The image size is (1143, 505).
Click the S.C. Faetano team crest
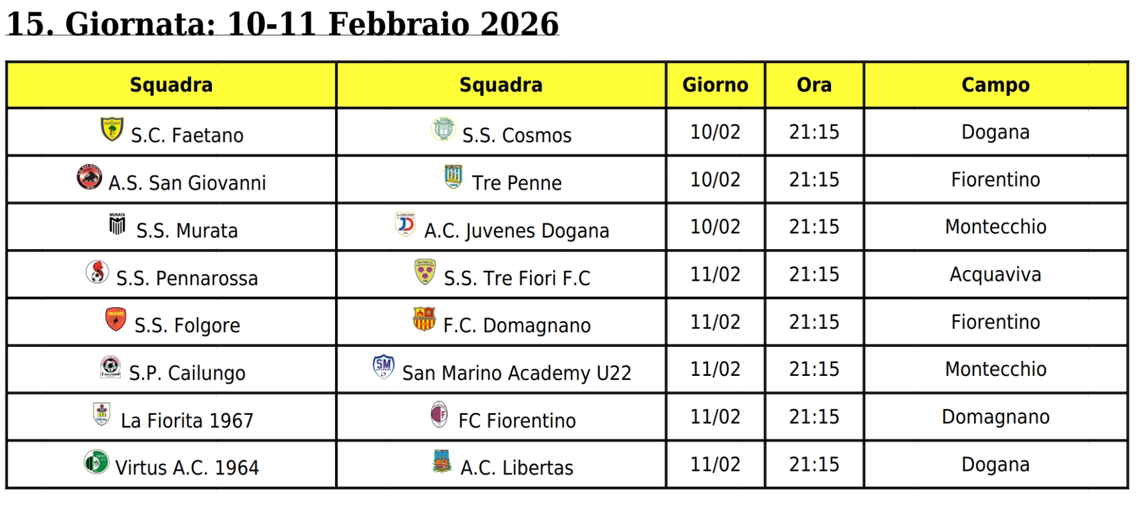111,130
